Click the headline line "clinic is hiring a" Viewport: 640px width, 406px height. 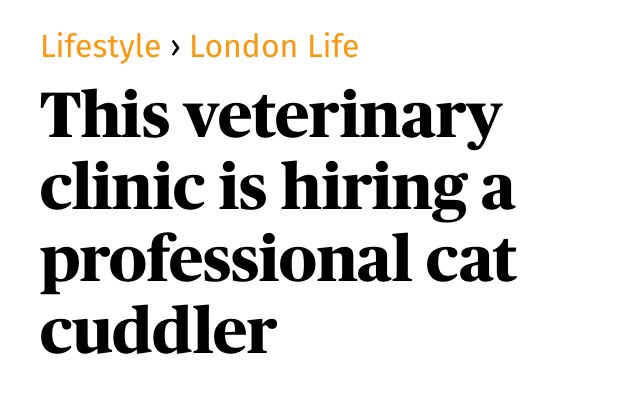click(x=277, y=188)
